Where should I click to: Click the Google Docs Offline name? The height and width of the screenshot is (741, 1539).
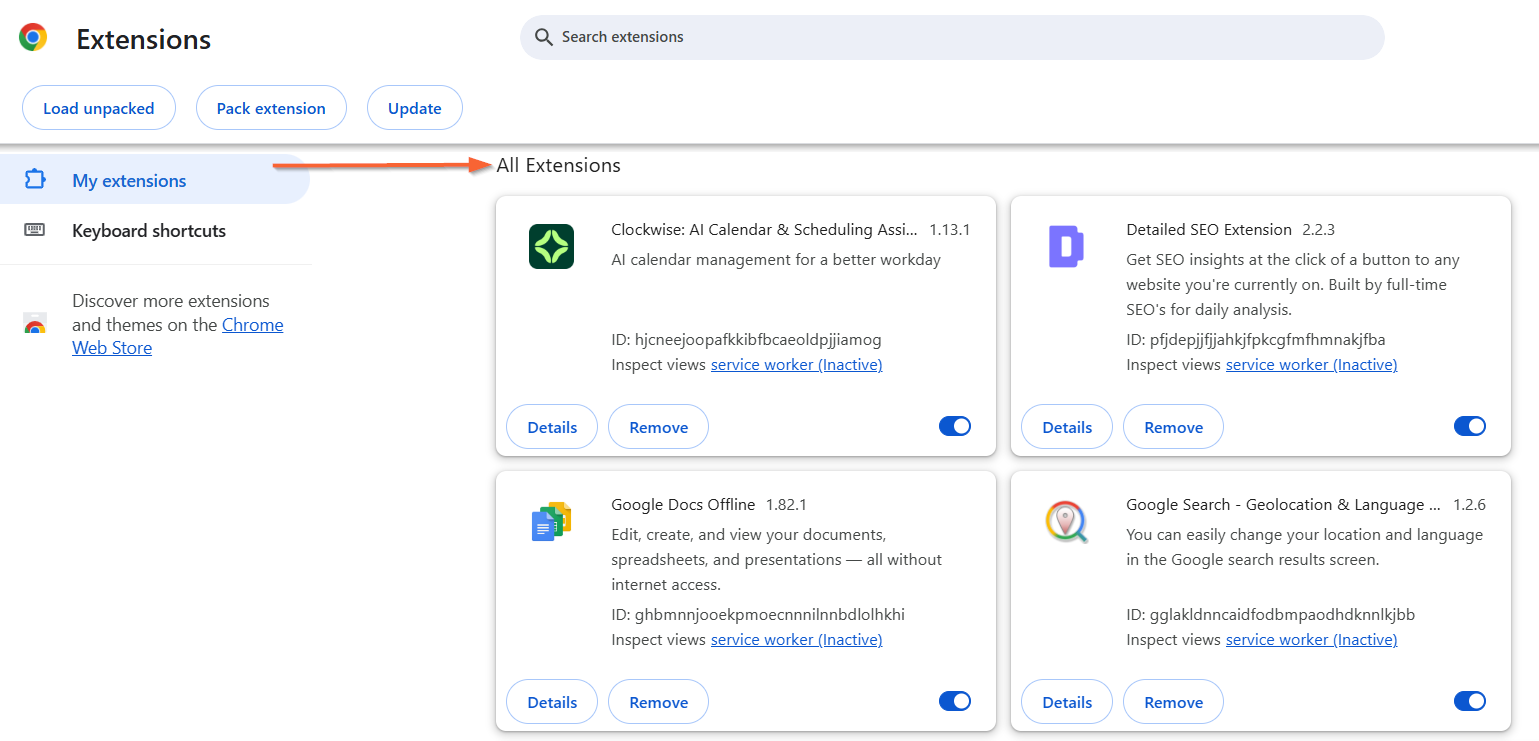point(683,504)
